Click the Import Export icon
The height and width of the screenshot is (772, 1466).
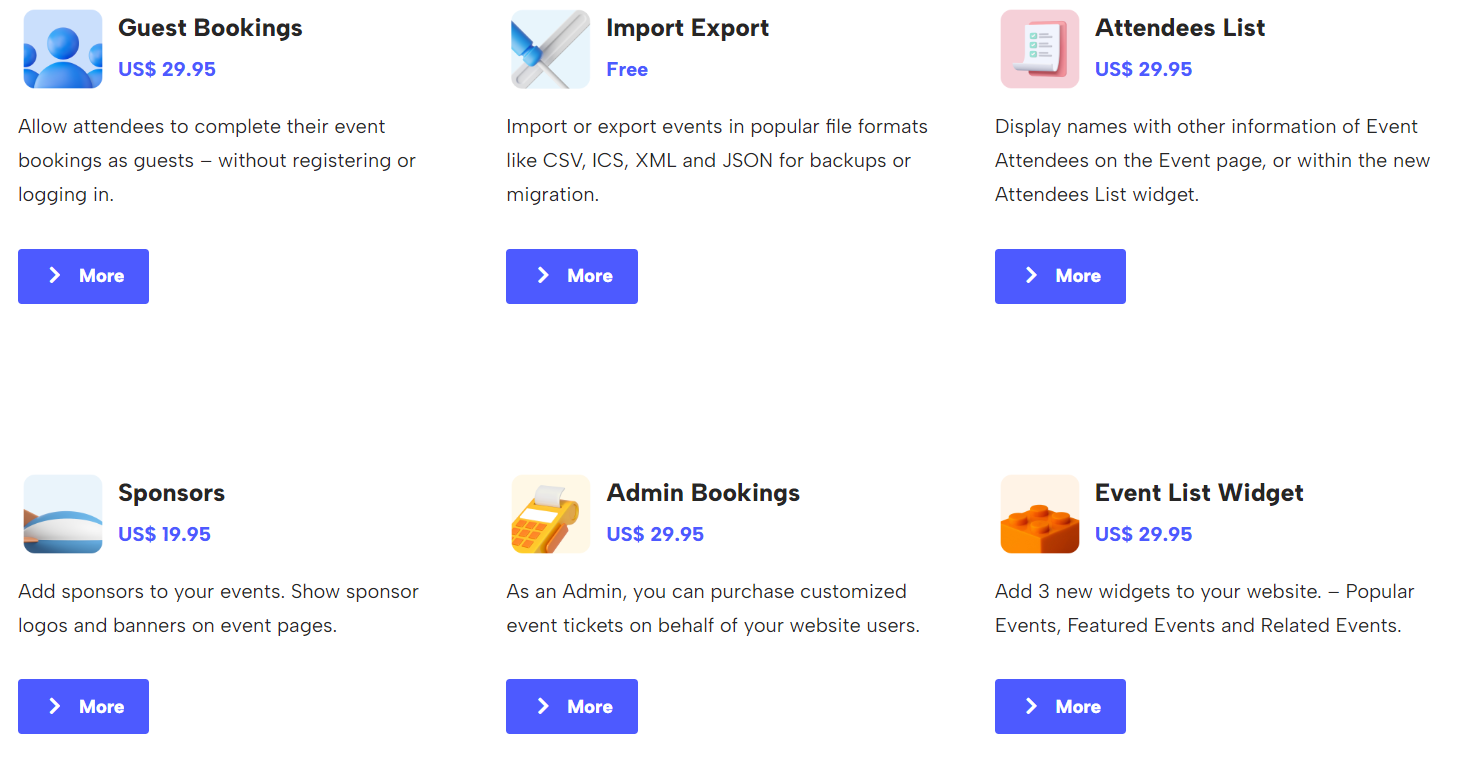click(550, 49)
